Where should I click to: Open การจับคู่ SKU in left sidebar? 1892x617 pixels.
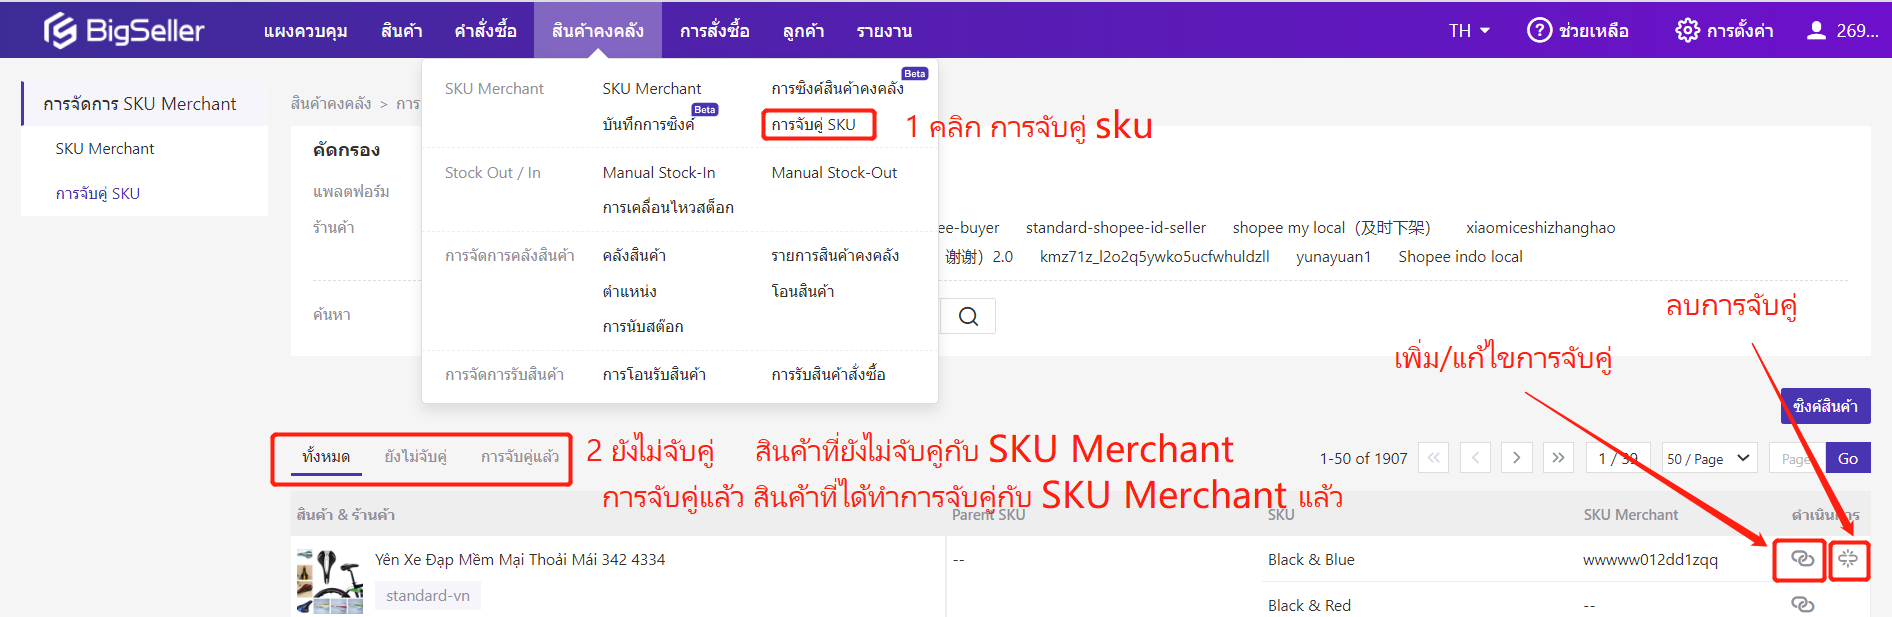click(x=97, y=193)
